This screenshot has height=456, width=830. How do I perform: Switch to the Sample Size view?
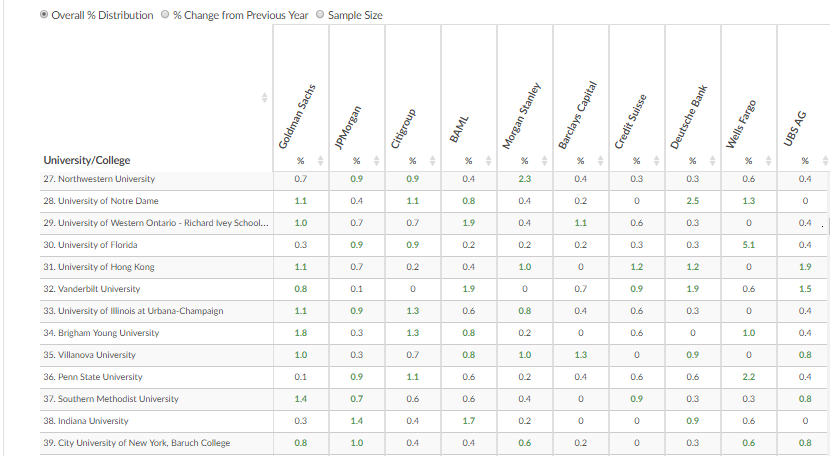pyautogui.click(x=320, y=15)
